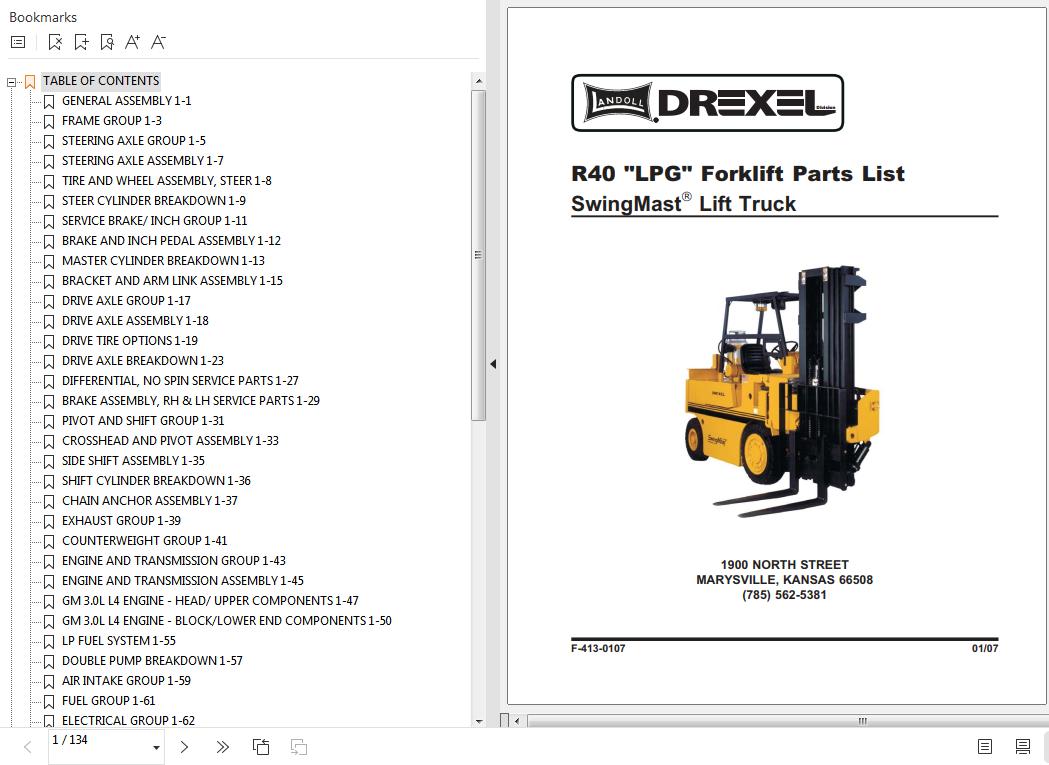Click the delete bookmark icon

pos(56,42)
